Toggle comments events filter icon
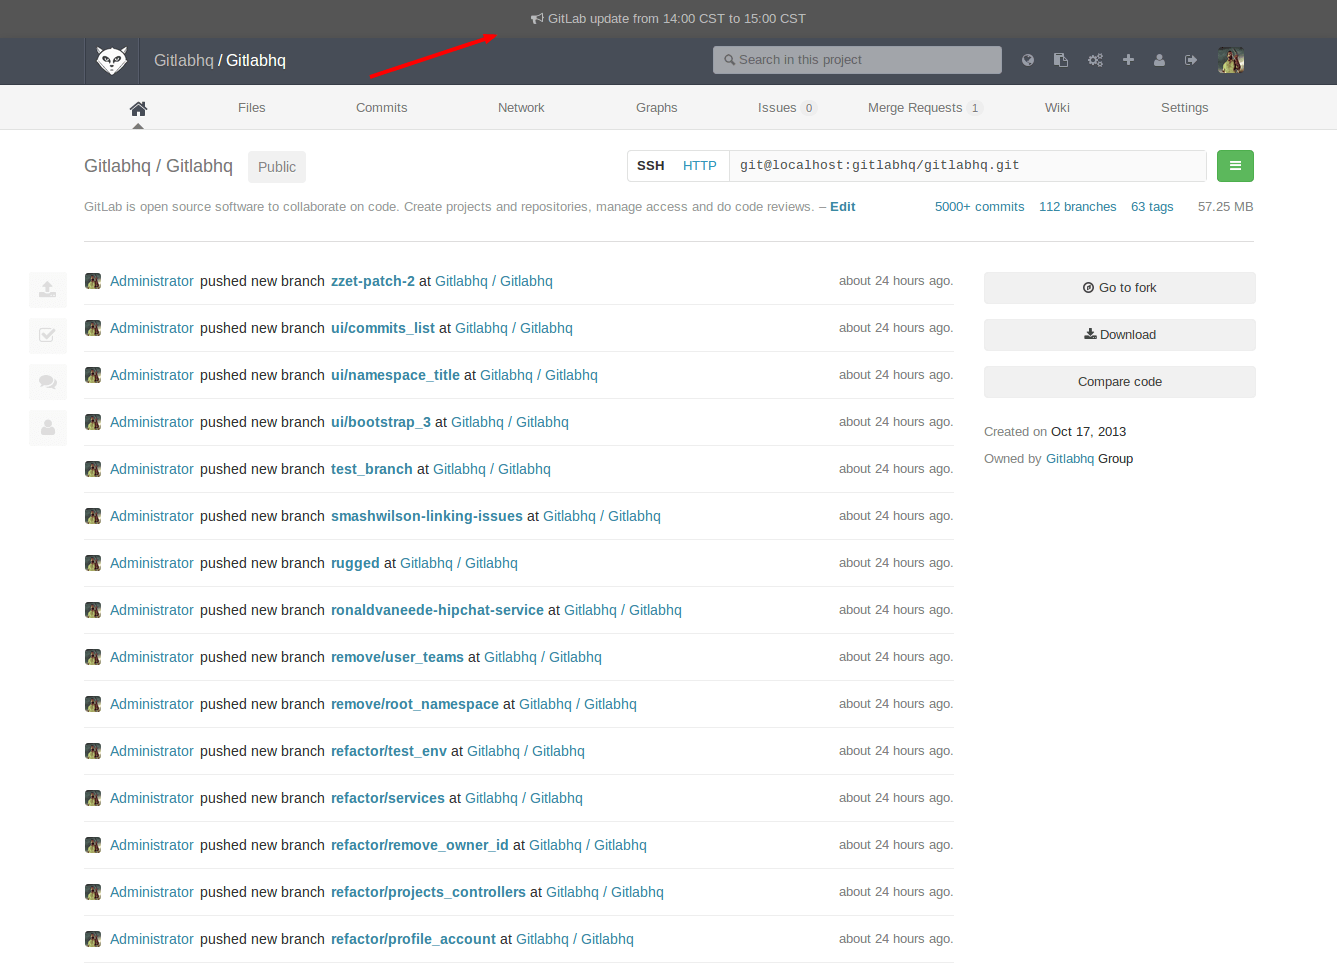1337x965 pixels. pos(47,381)
